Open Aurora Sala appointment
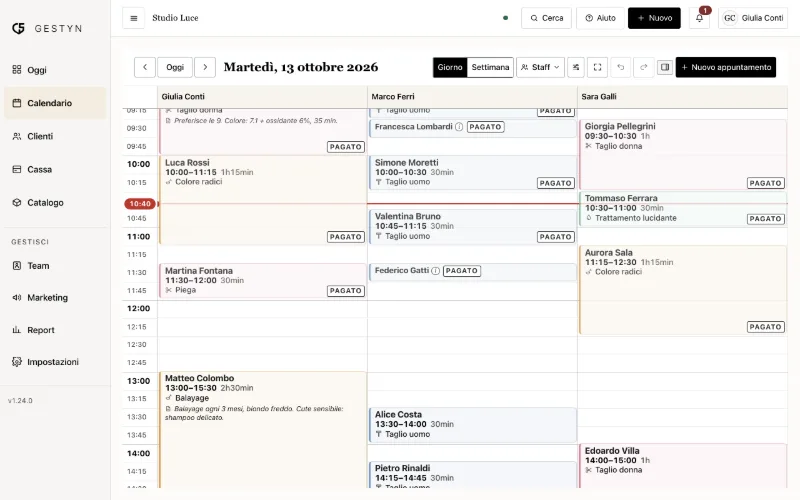The height and width of the screenshot is (500, 800). click(683, 290)
